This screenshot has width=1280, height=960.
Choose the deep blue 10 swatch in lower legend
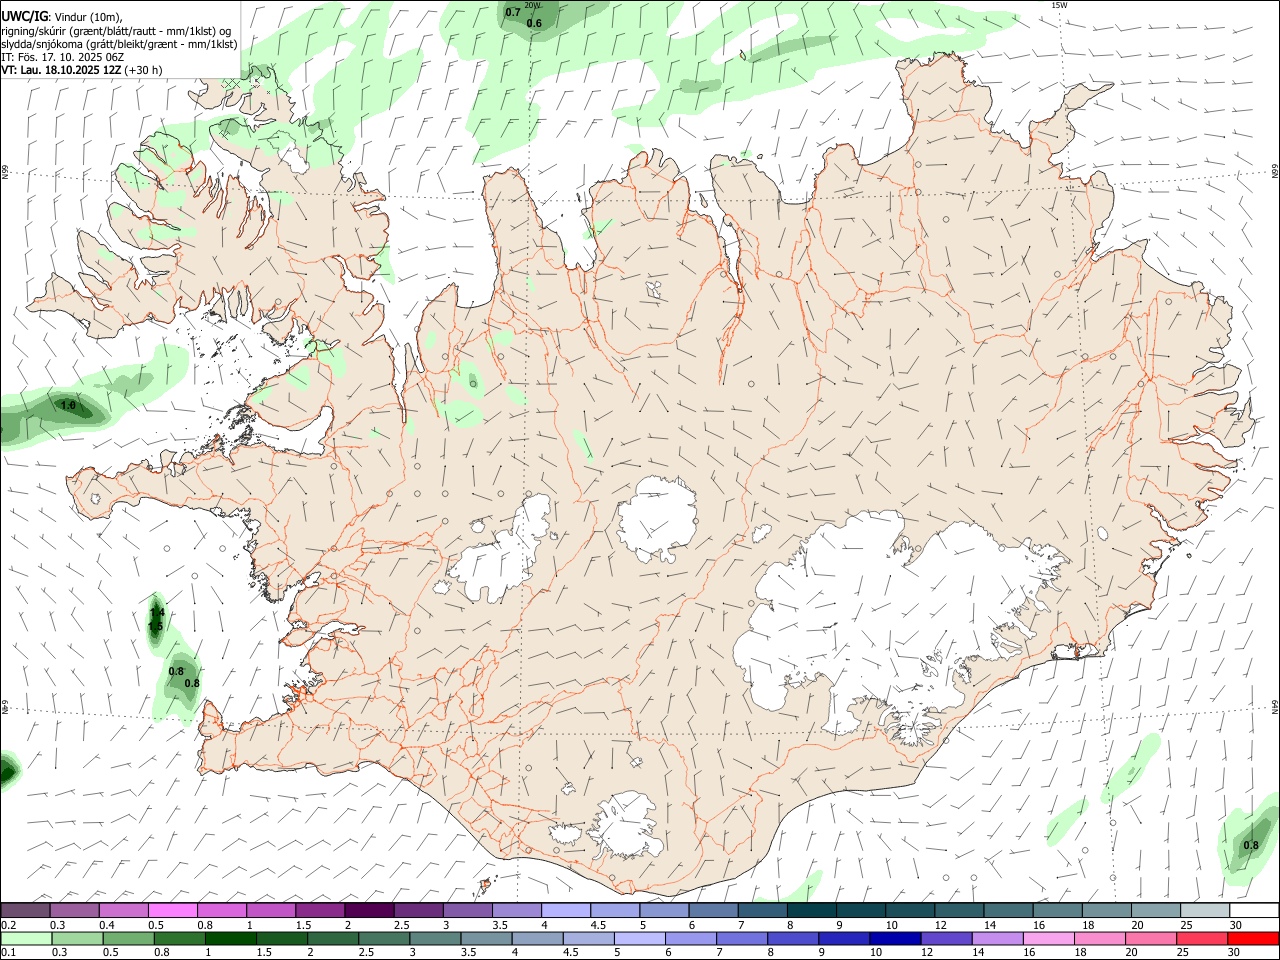coord(896,939)
